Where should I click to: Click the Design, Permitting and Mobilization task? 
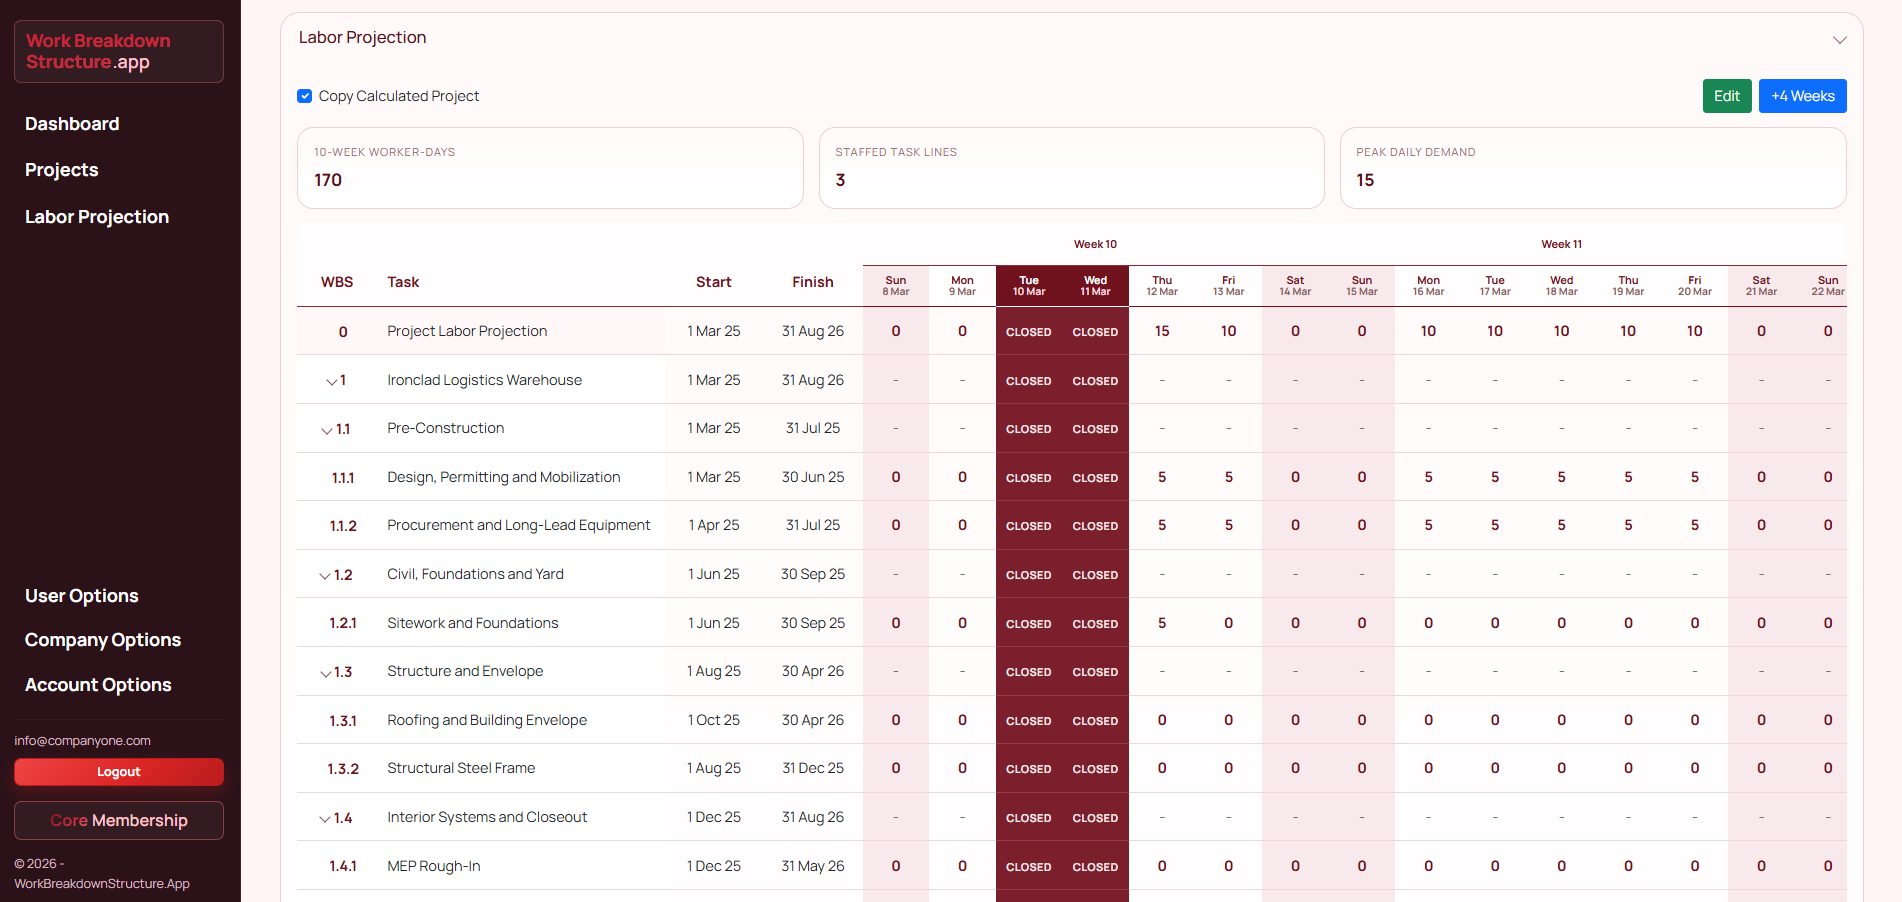point(503,477)
